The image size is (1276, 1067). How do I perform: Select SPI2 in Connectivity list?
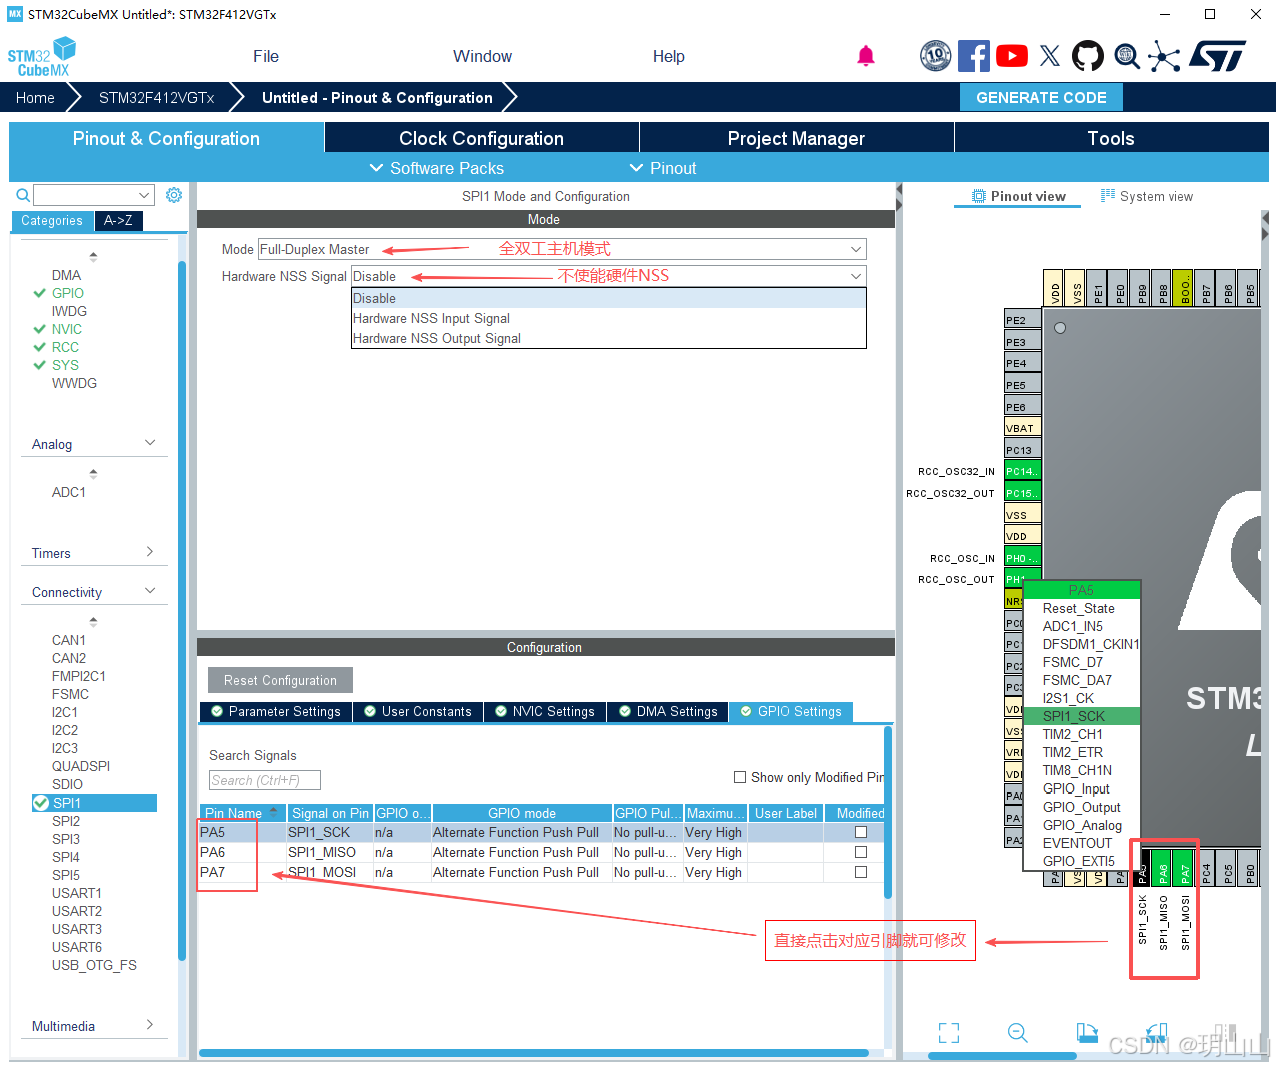[x=66, y=821]
